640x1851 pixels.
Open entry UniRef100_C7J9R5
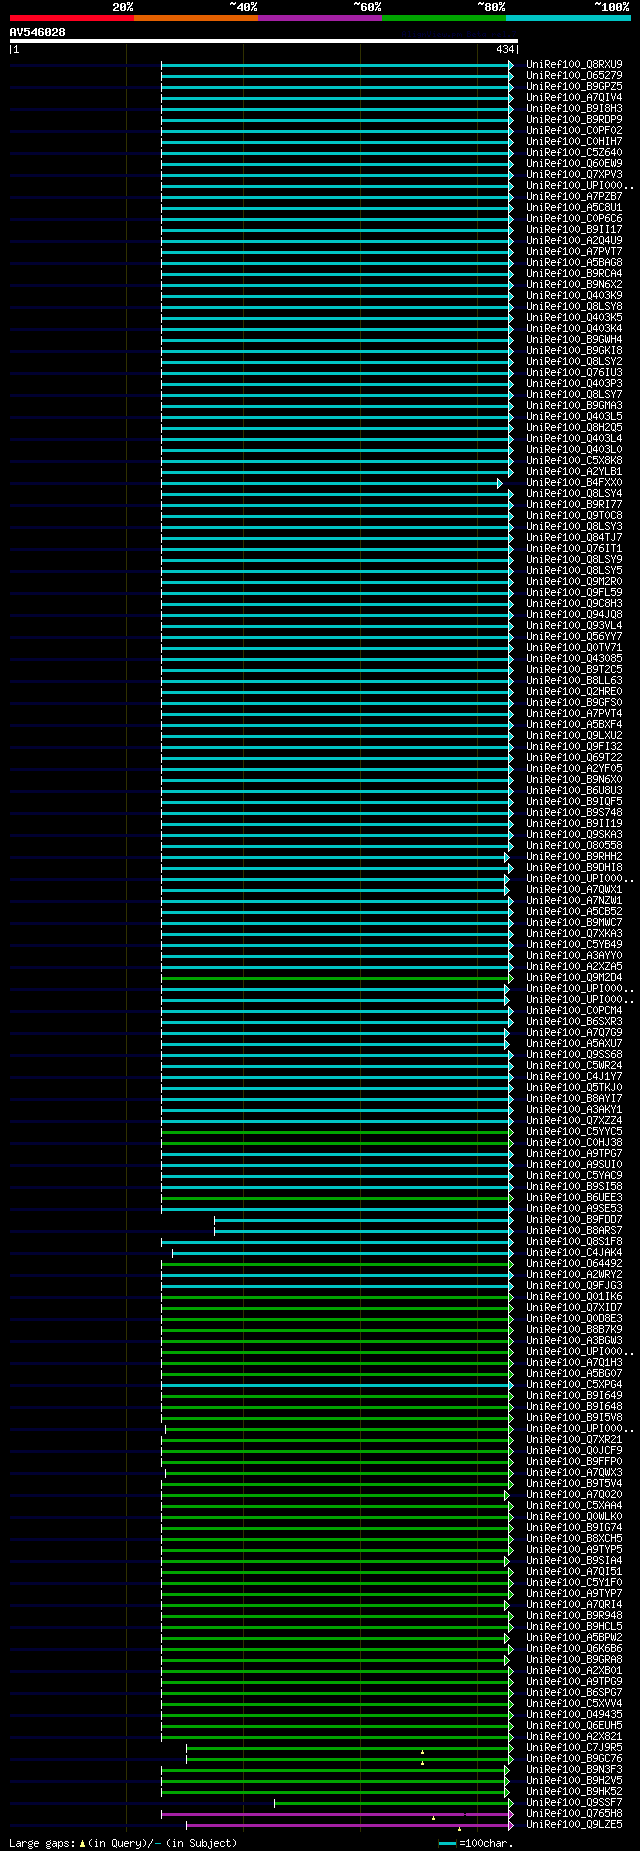[x=574, y=1747]
